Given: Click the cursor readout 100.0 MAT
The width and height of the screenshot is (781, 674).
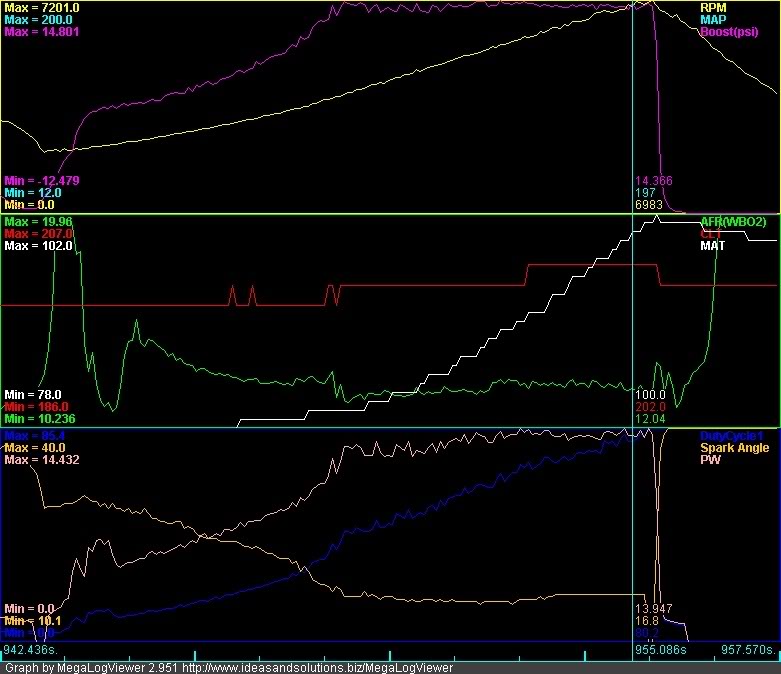Looking at the screenshot, I should pyautogui.click(x=651, y=395).
